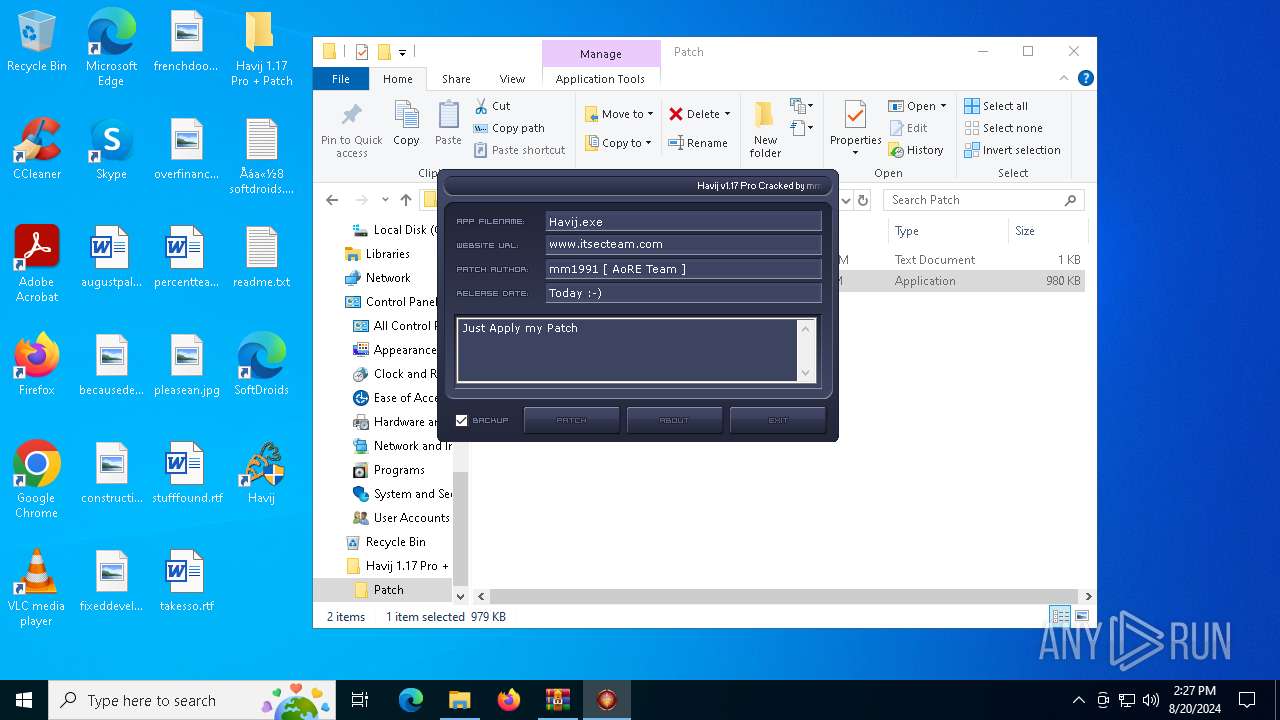Select Network in navigation pane

tap(388, 278)
